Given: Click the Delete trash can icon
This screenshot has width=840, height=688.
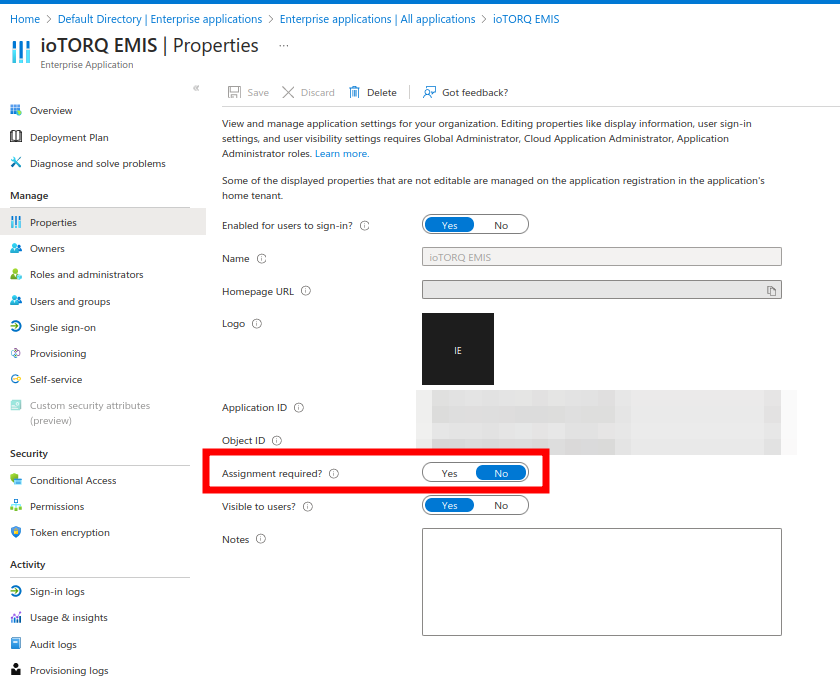Looking at the screenshot, I should tap(354, 92).
